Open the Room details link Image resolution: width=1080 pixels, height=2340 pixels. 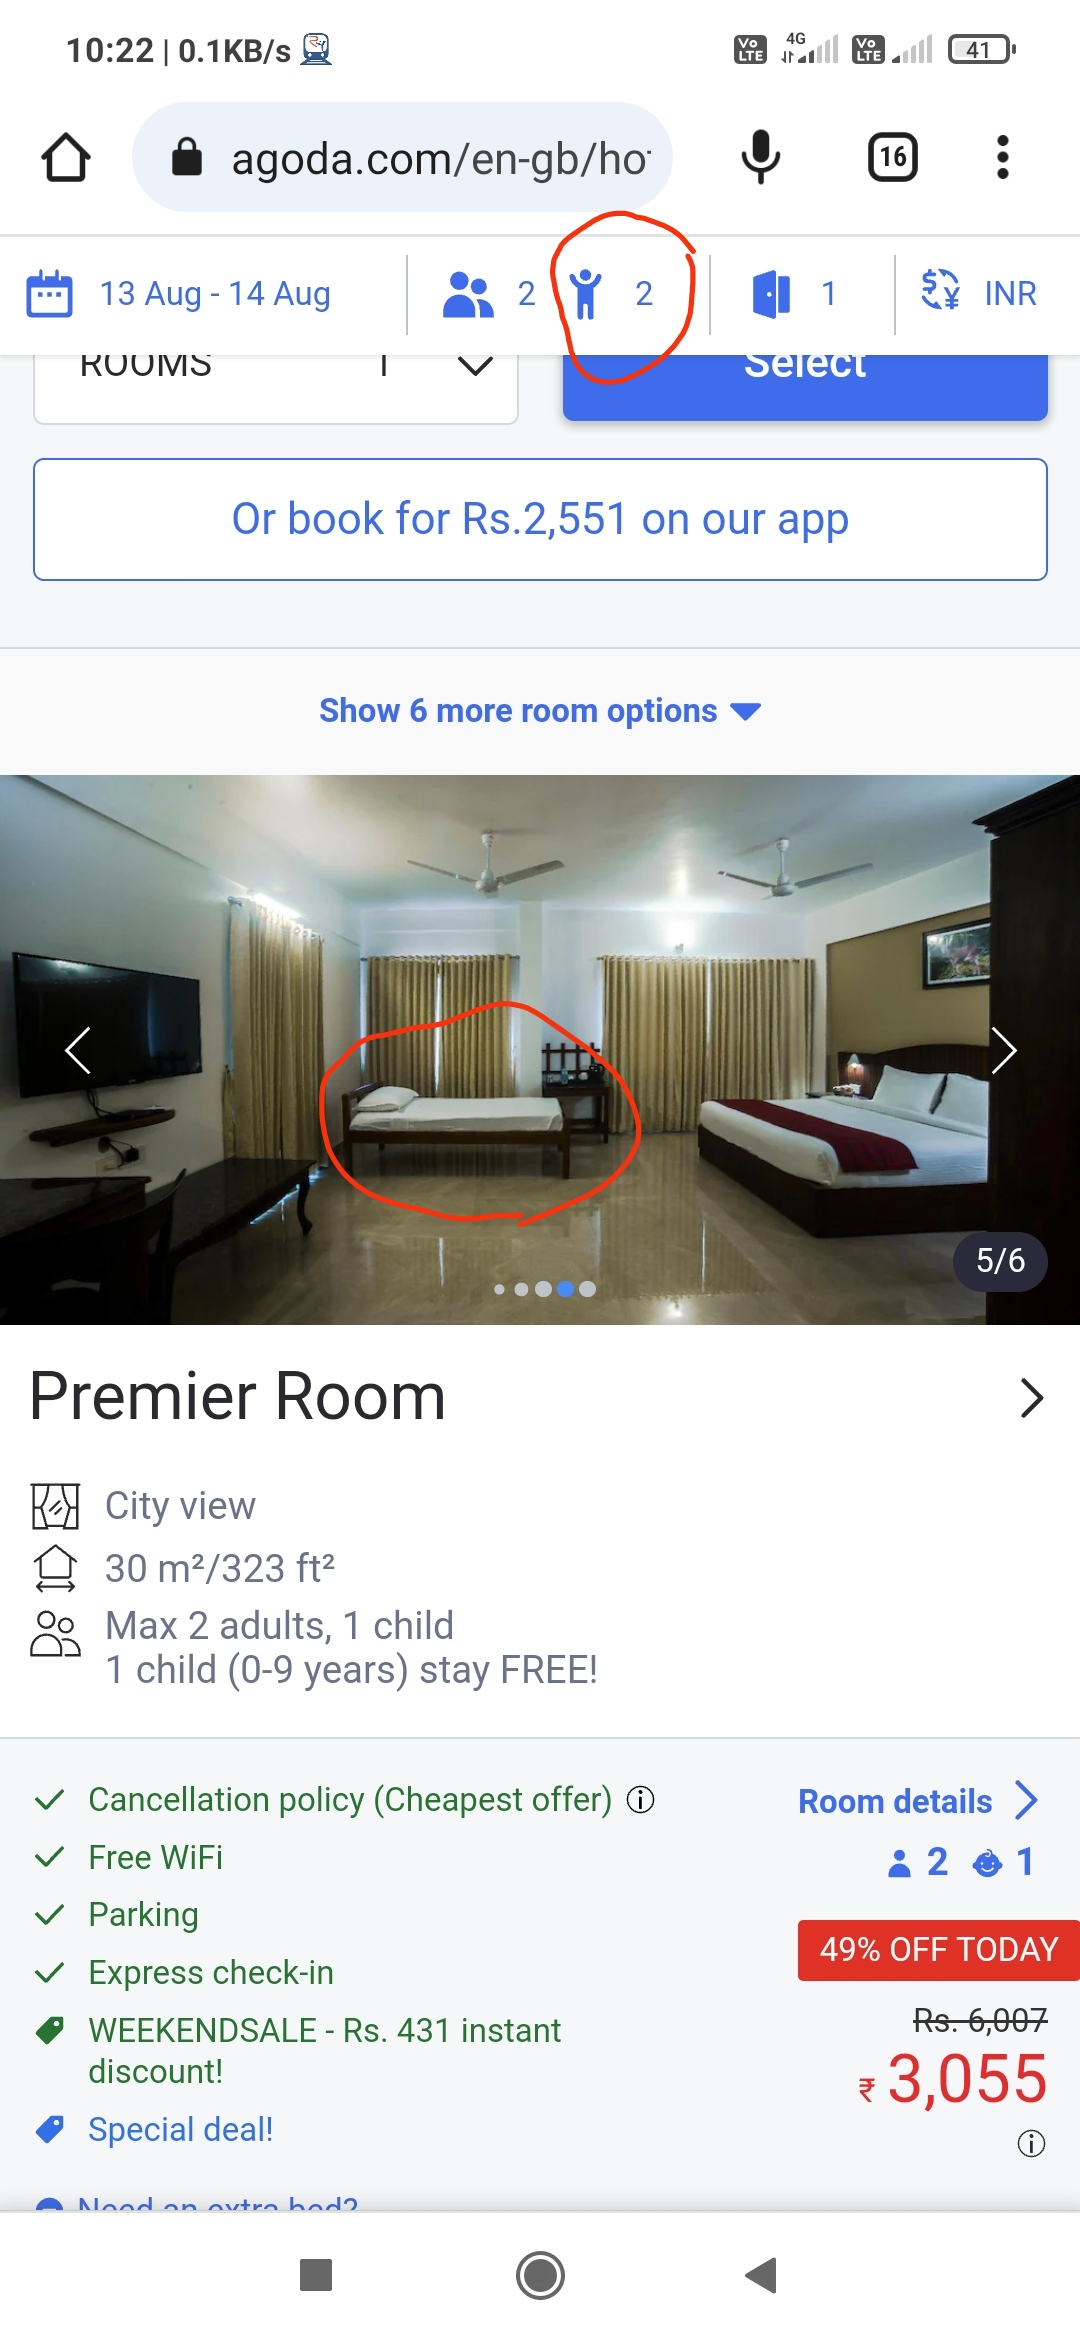coord(917,1801)
